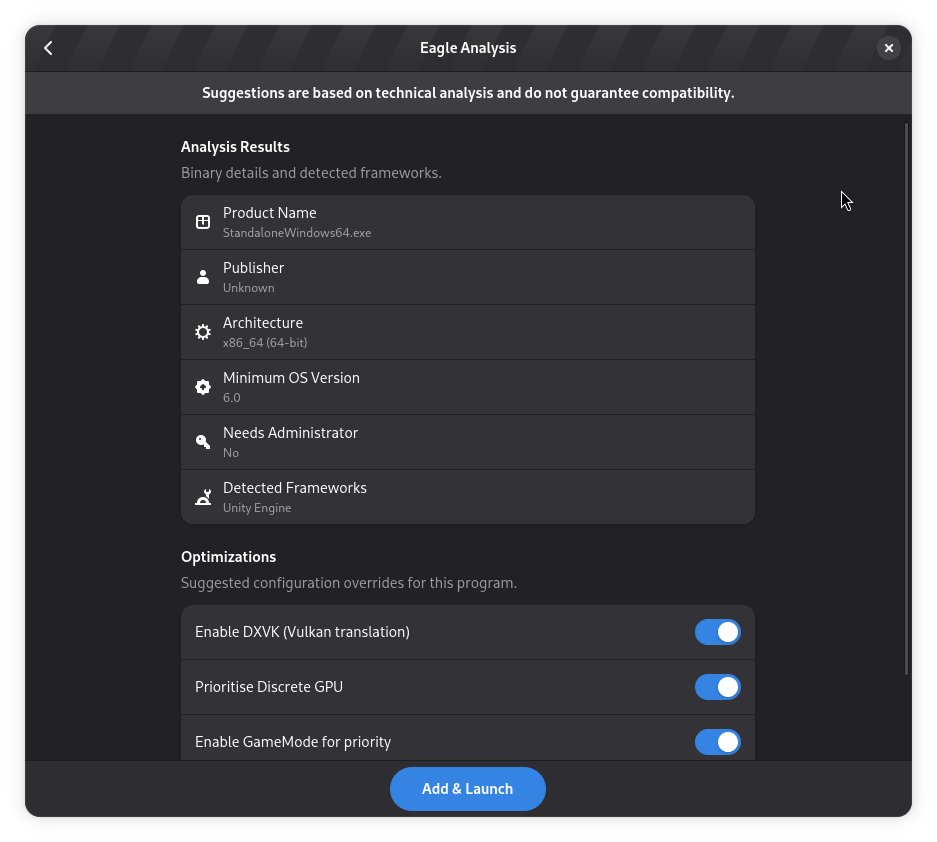Click the person icon beside Publisher

click(203, 277)
